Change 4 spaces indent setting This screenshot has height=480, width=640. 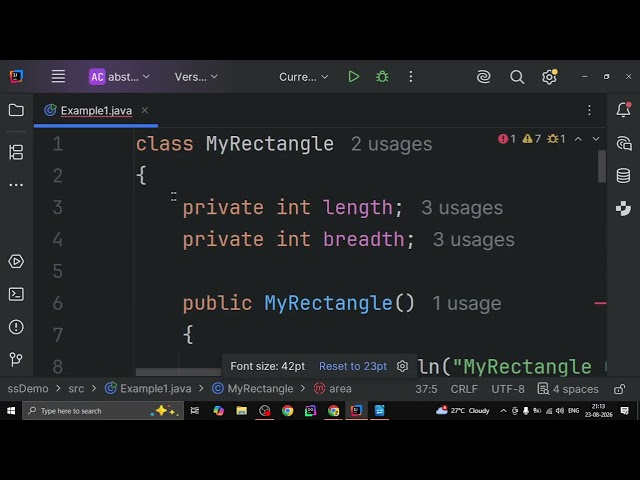click(568, 389)
